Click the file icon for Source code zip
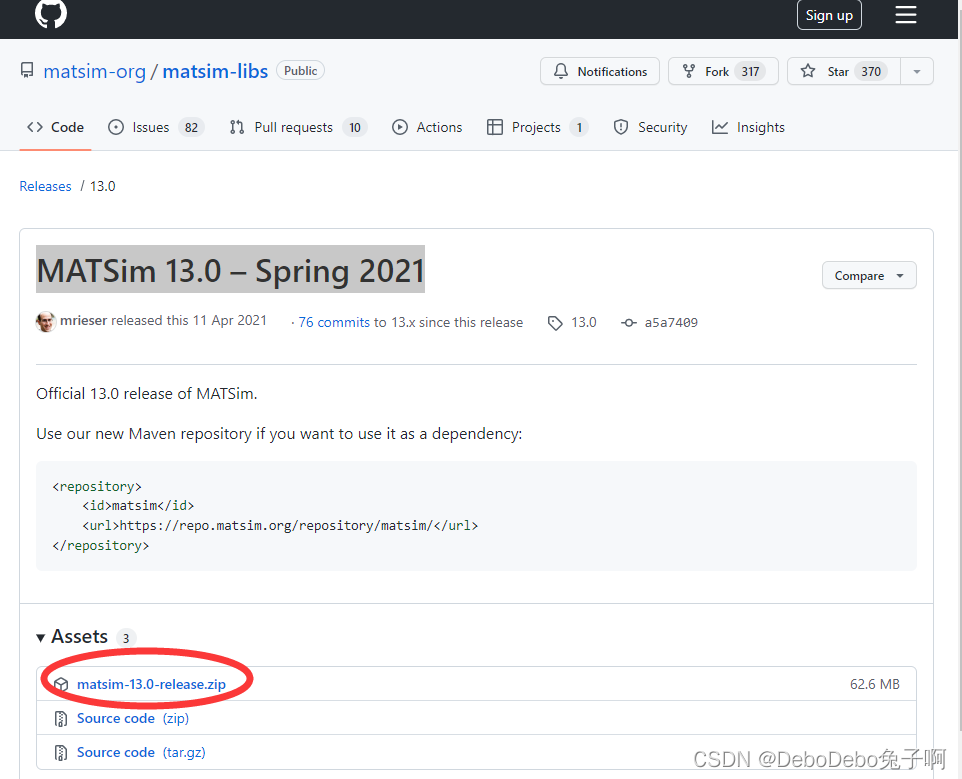 point(61,718)
